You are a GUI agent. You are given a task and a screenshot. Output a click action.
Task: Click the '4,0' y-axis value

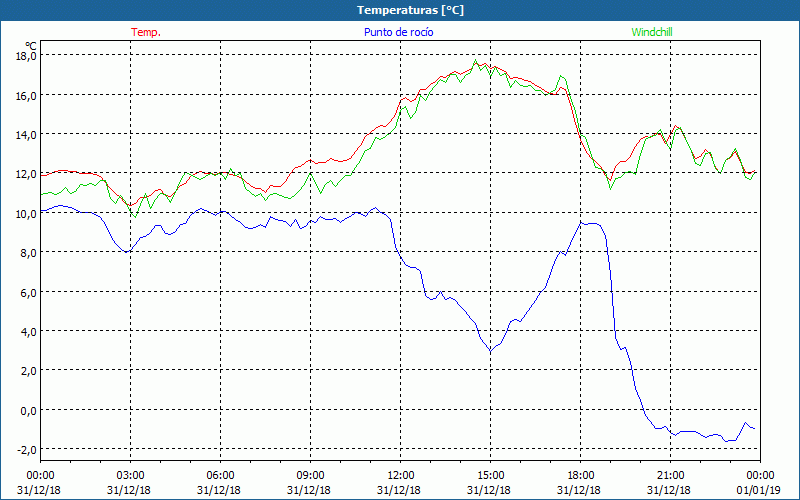(x=28, y=332)
